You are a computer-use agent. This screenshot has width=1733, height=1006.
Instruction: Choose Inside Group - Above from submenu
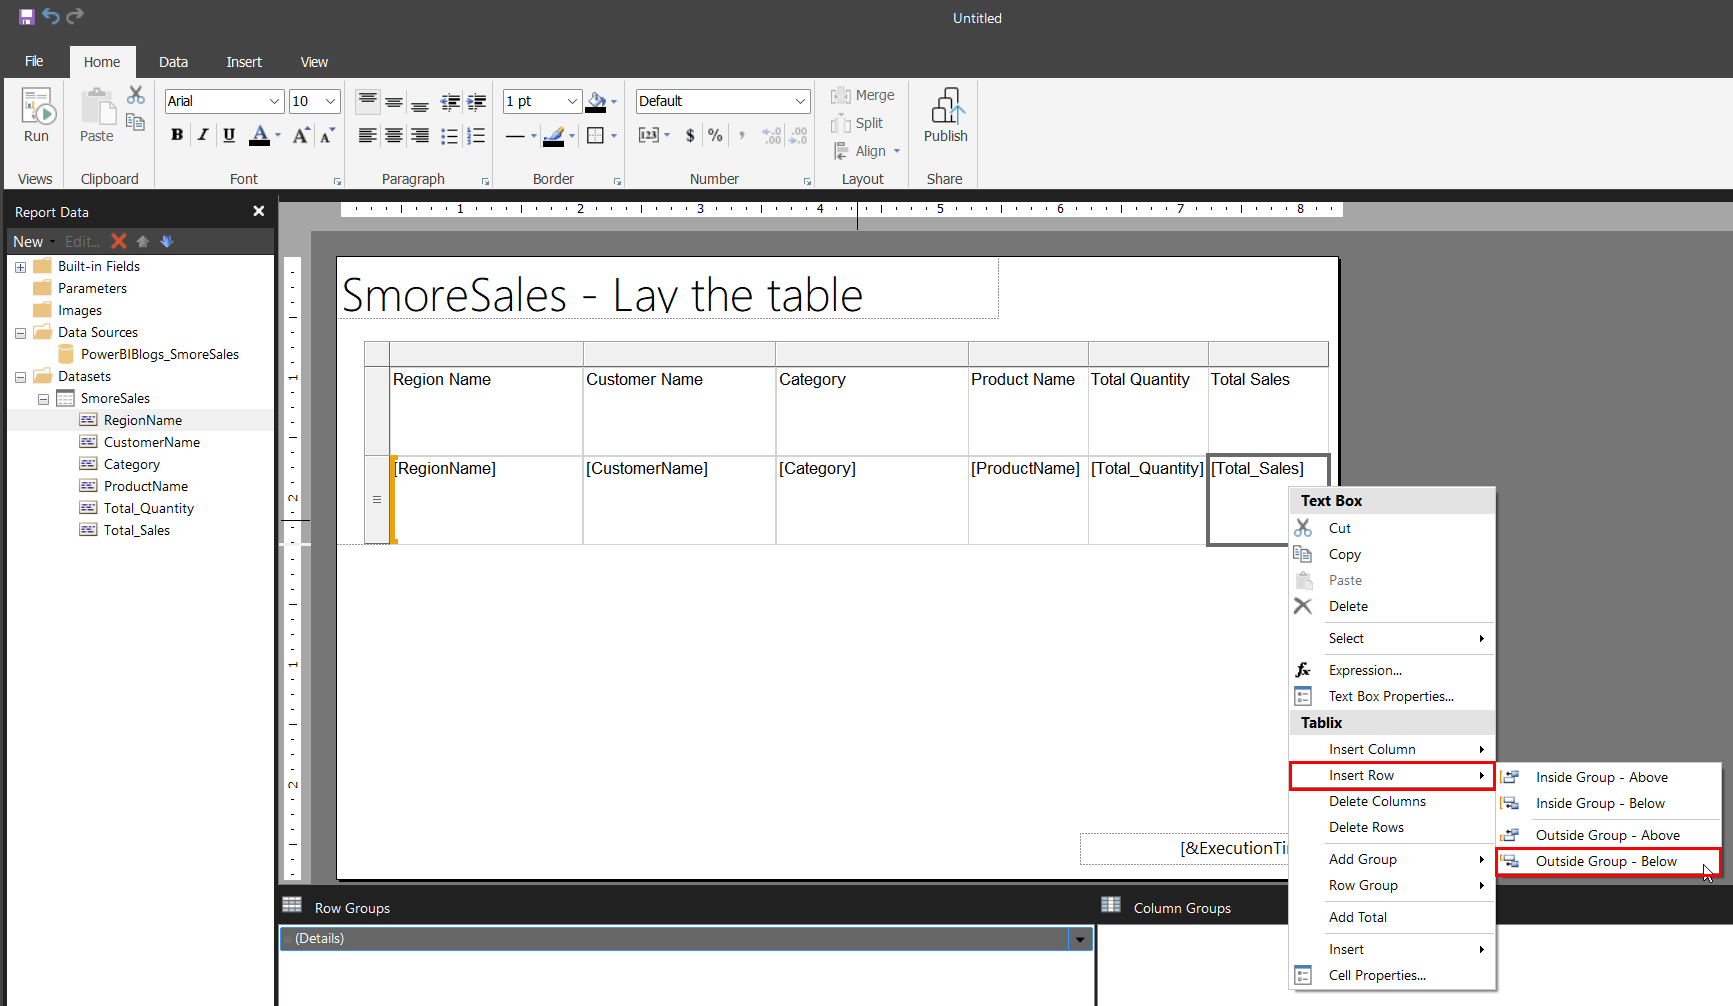[1608, 777]
